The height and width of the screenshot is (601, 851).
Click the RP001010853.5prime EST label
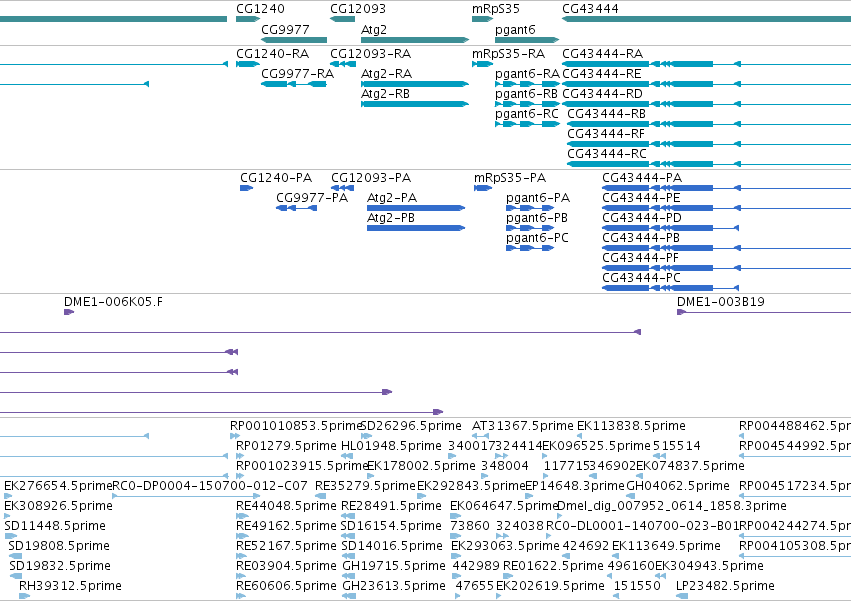point(296,426)
